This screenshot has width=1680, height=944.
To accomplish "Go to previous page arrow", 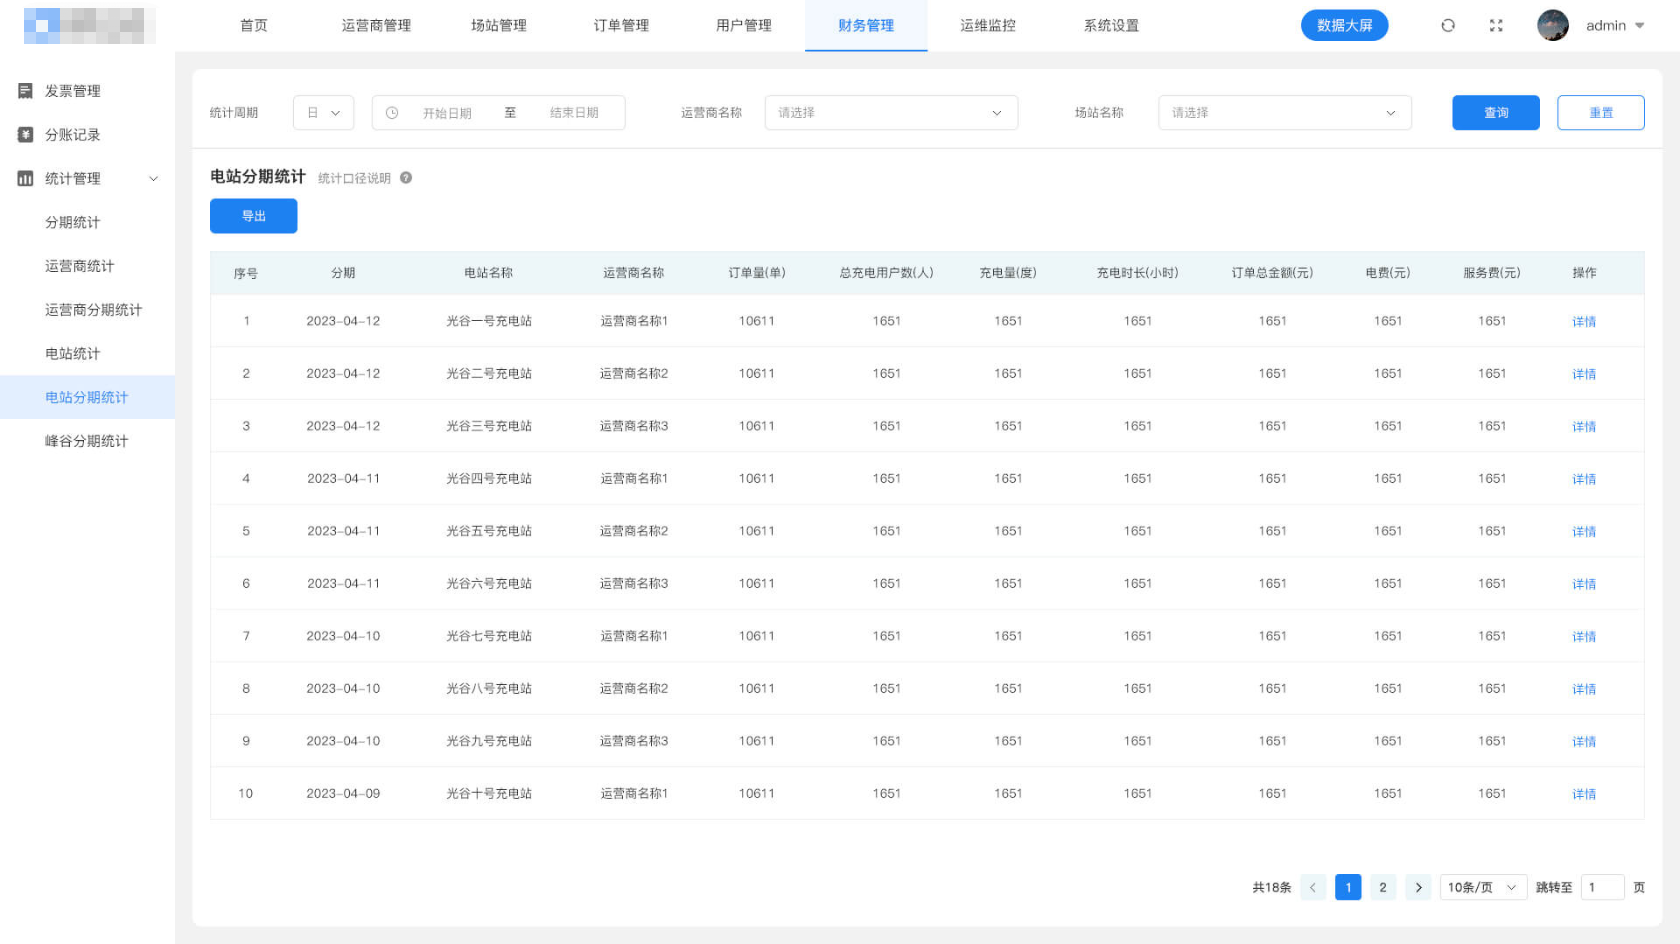I will click(x=1313, y=887).
